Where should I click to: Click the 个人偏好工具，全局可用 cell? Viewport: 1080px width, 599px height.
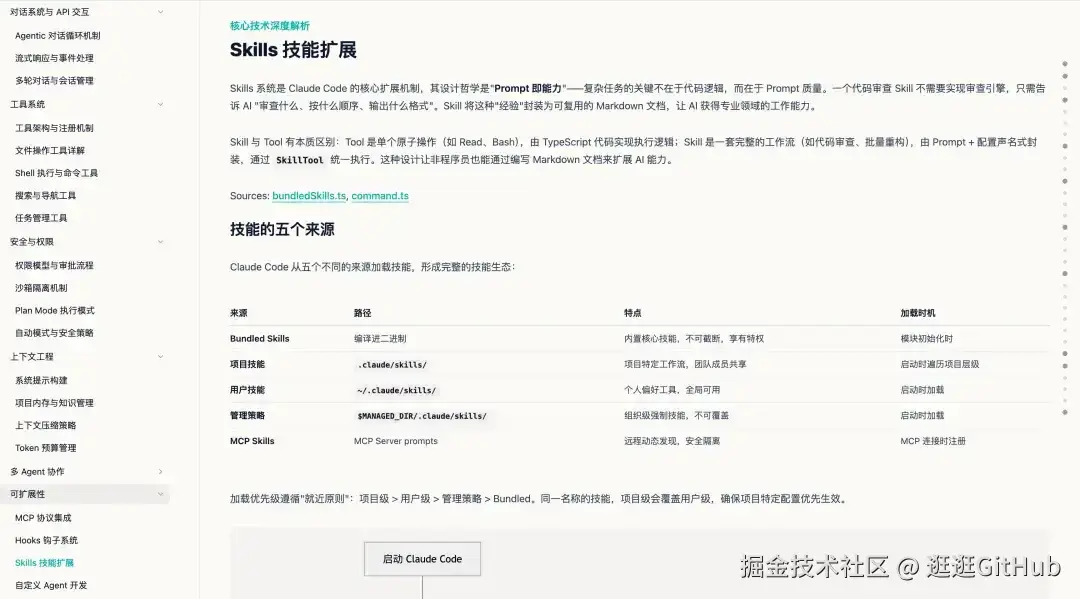(x=672, y=390)
